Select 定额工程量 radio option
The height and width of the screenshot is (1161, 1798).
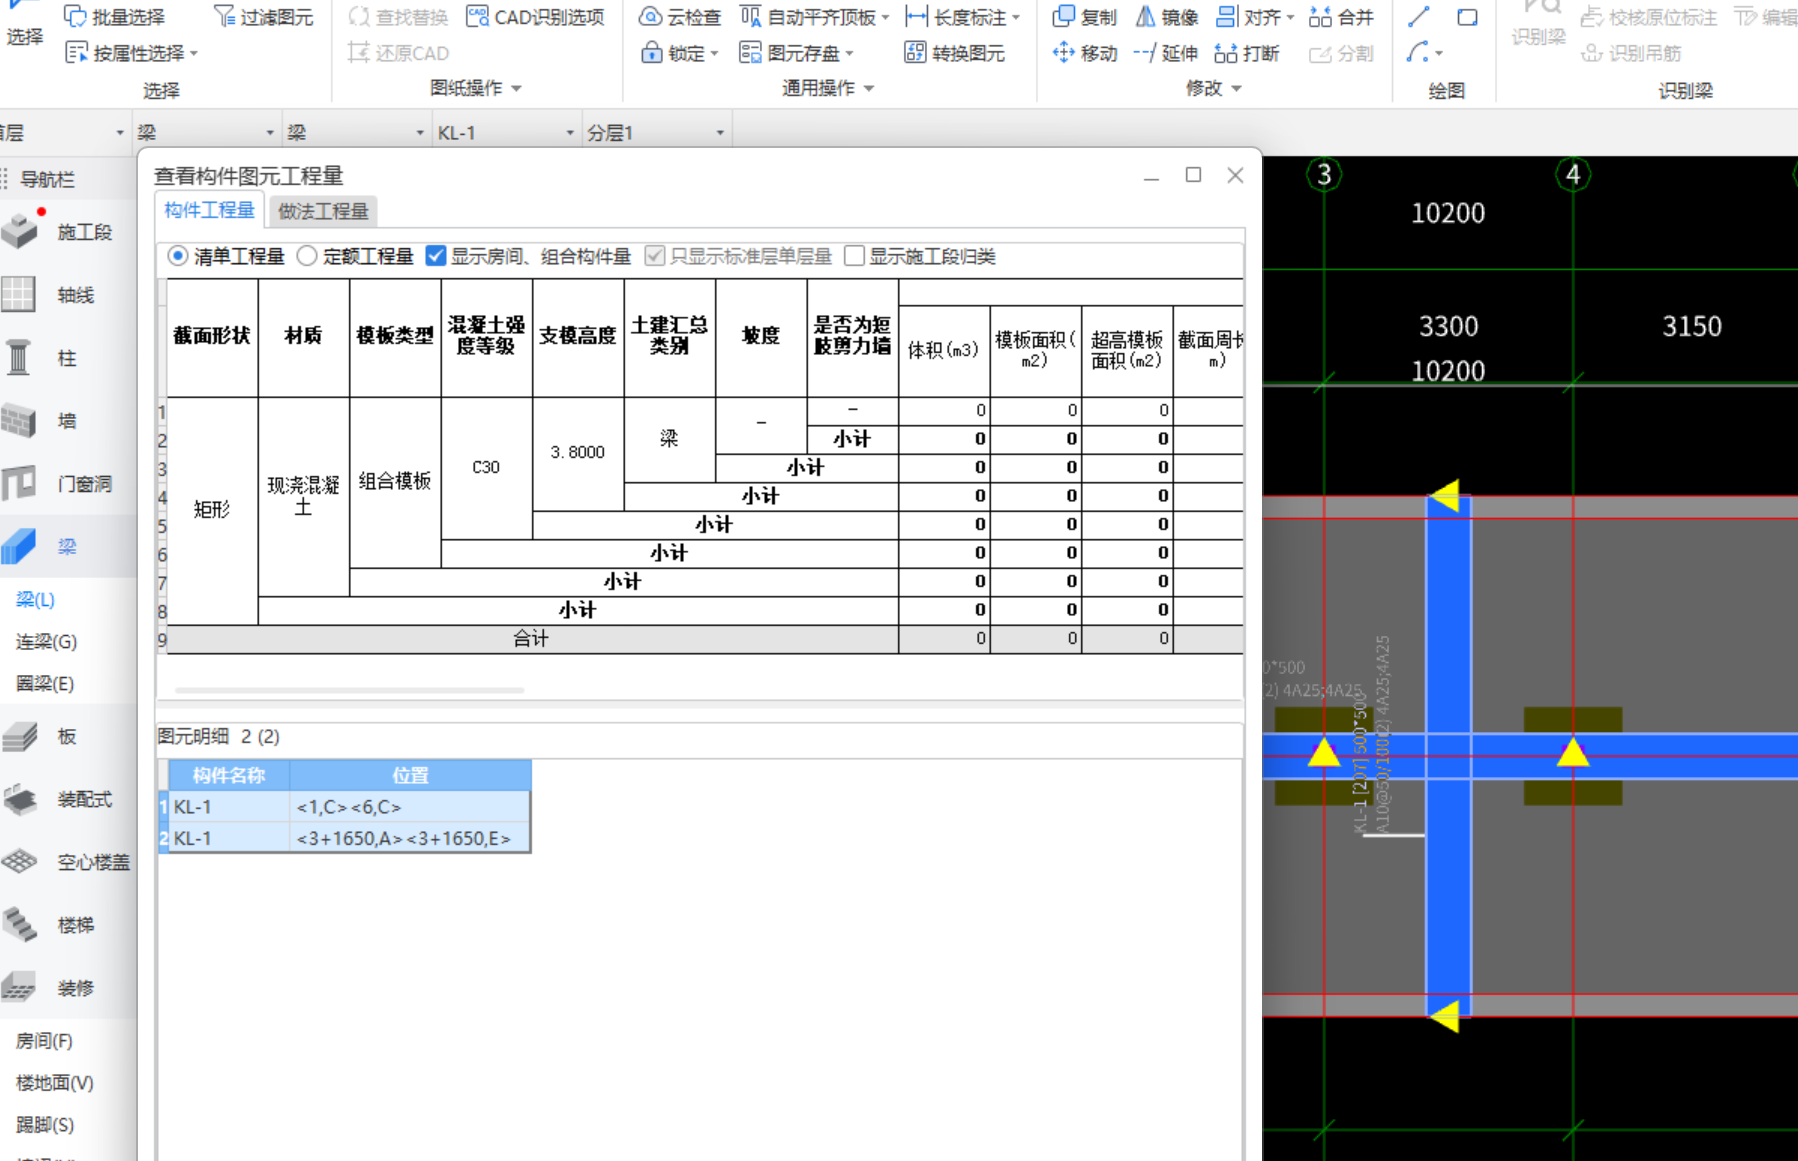coord(307,256)
